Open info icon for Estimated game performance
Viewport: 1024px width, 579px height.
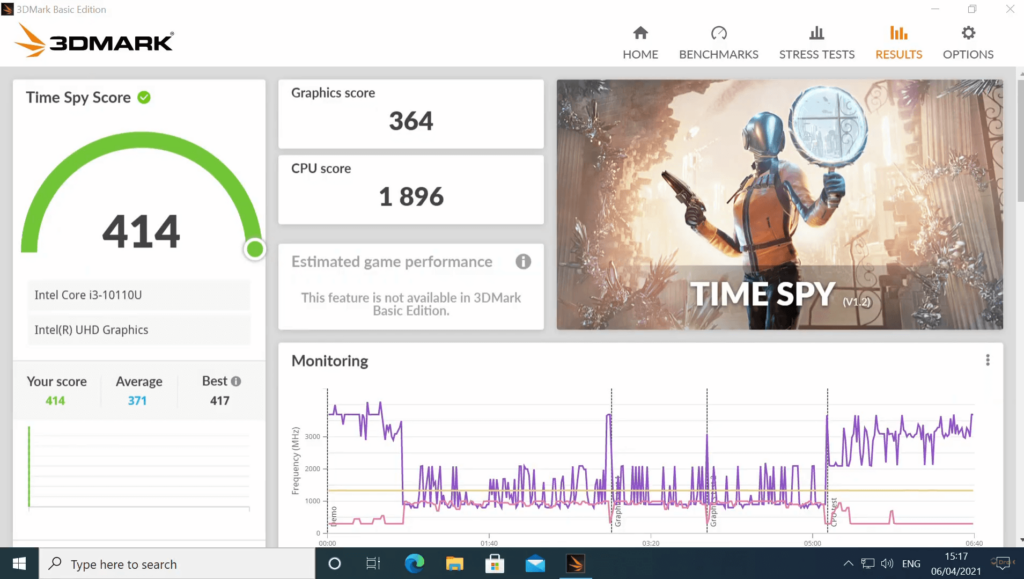coord(523,262)
